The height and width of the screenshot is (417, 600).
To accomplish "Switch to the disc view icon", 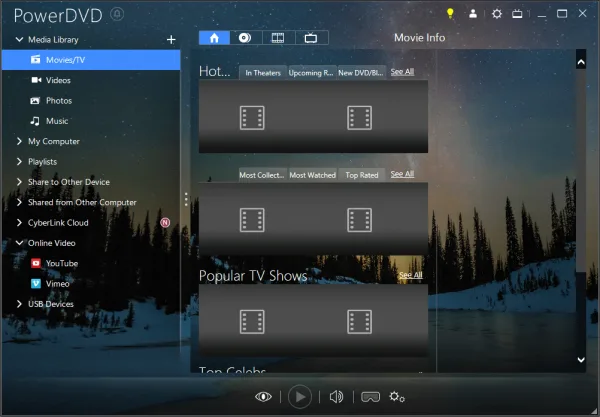I will pyautogui.click(x=245, y=38).
